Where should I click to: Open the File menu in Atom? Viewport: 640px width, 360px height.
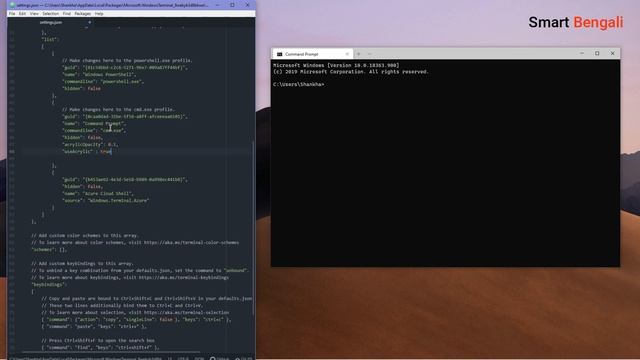click(x=12, y=13)
